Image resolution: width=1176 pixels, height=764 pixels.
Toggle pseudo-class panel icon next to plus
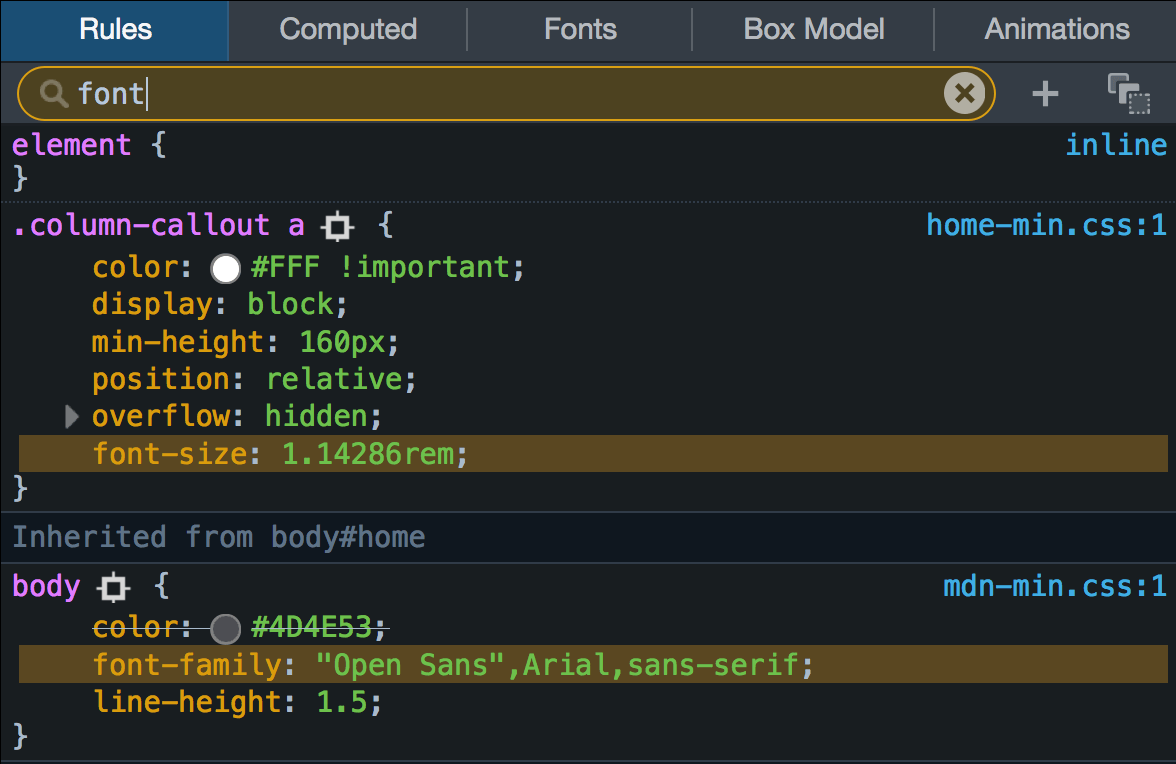coord(1129,94)
